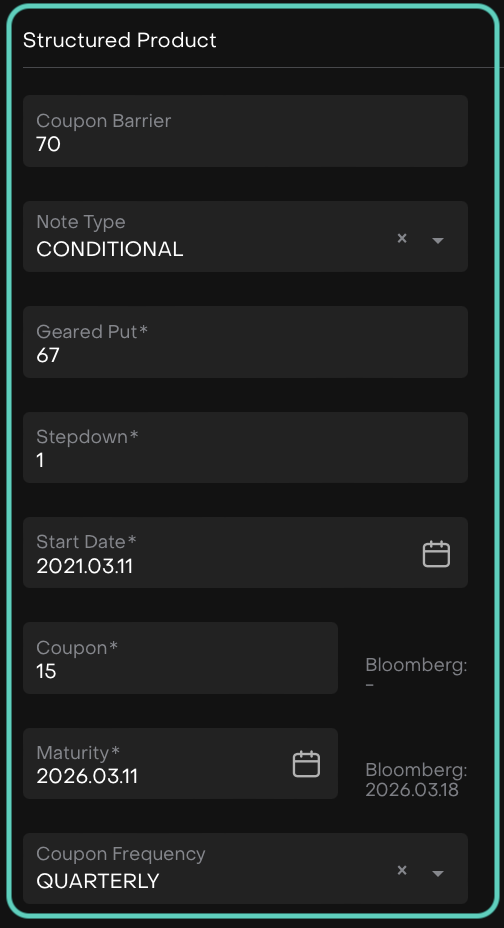Select the Bloomberg label beside Coupon
The height and width of the screenshot is (928, 504).
pos(416,665)
